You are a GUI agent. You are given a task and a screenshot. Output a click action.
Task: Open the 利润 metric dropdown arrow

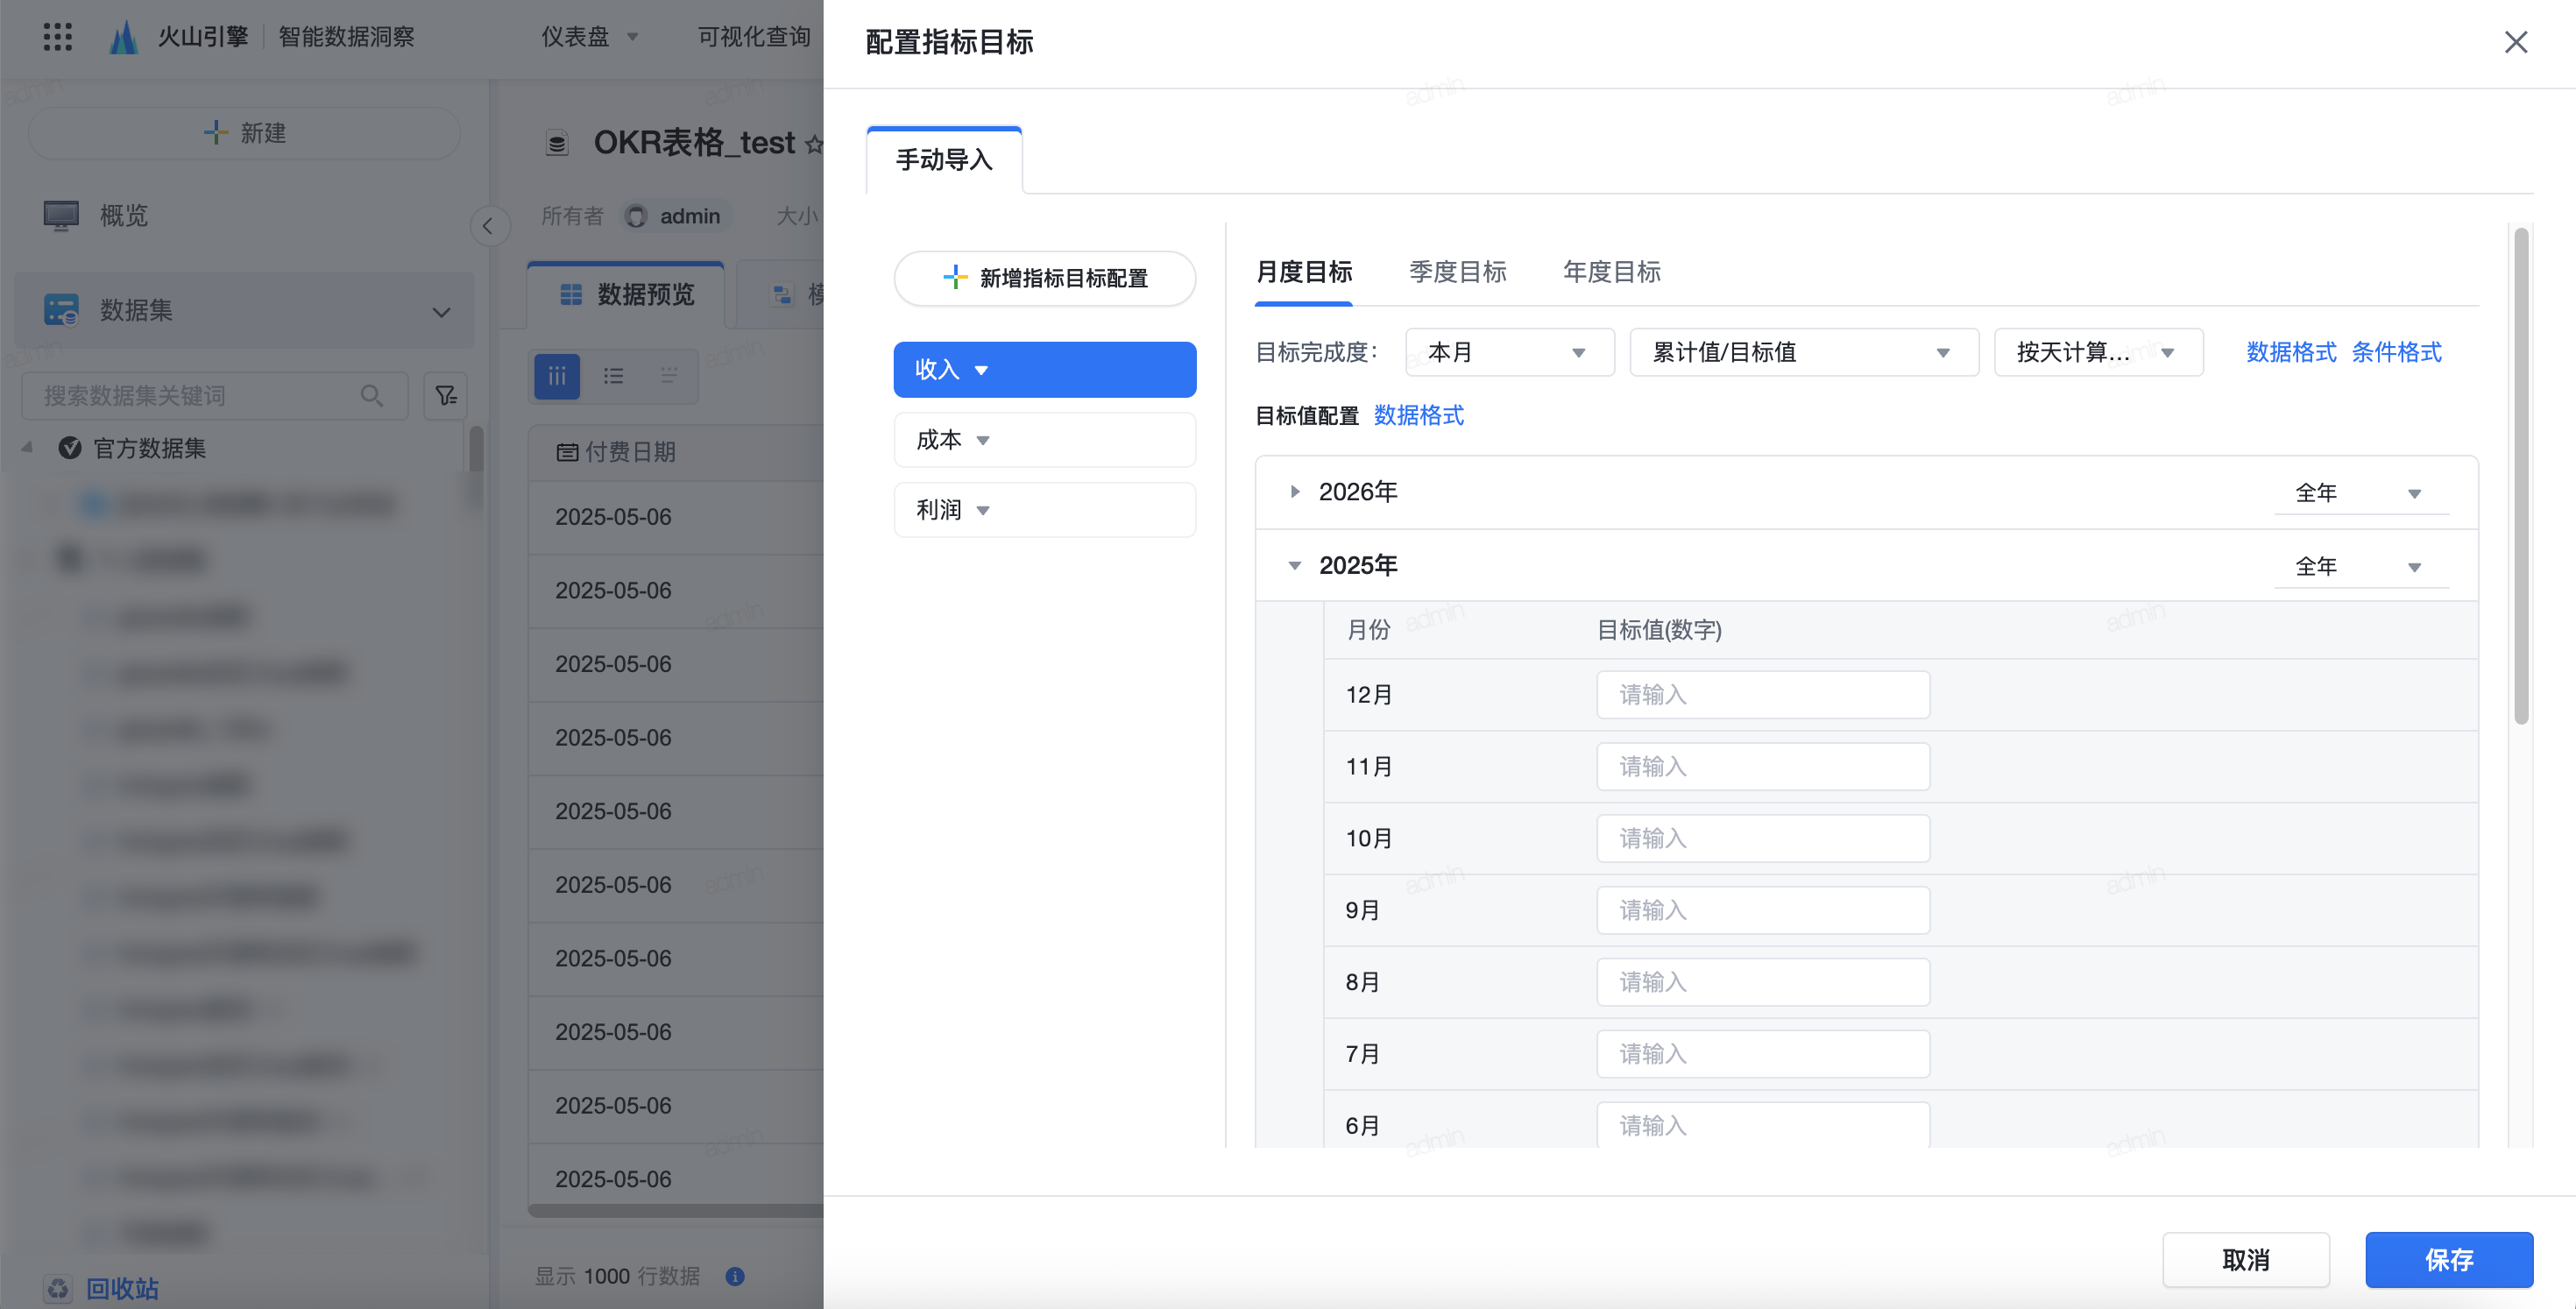pos(983,510)
